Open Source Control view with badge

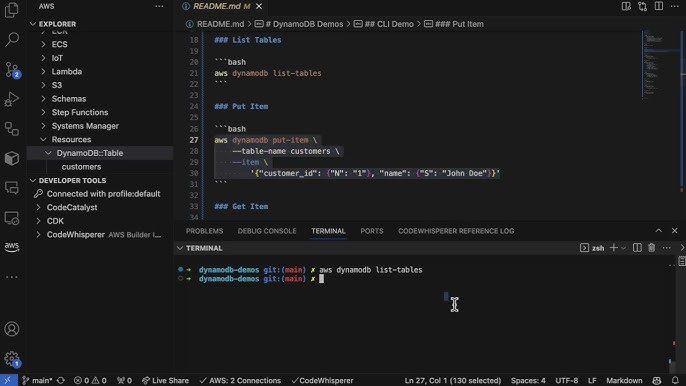pos(12,70)
